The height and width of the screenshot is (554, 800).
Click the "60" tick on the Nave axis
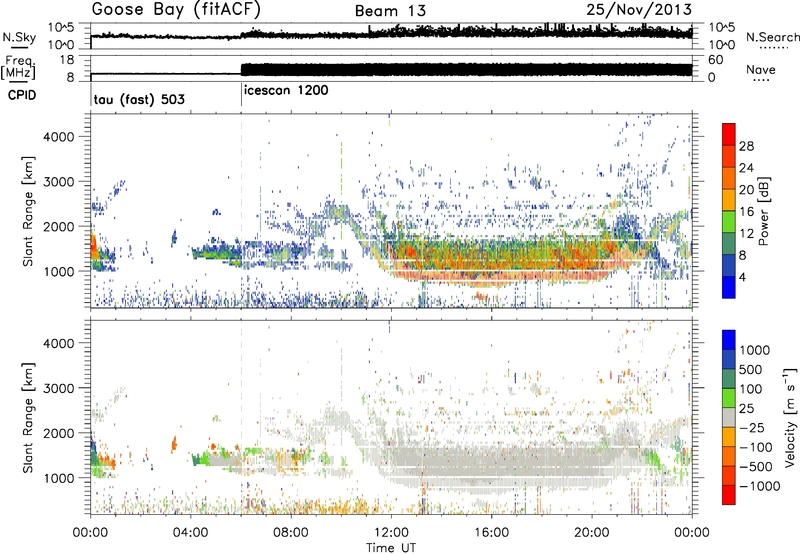coord(716,60)
